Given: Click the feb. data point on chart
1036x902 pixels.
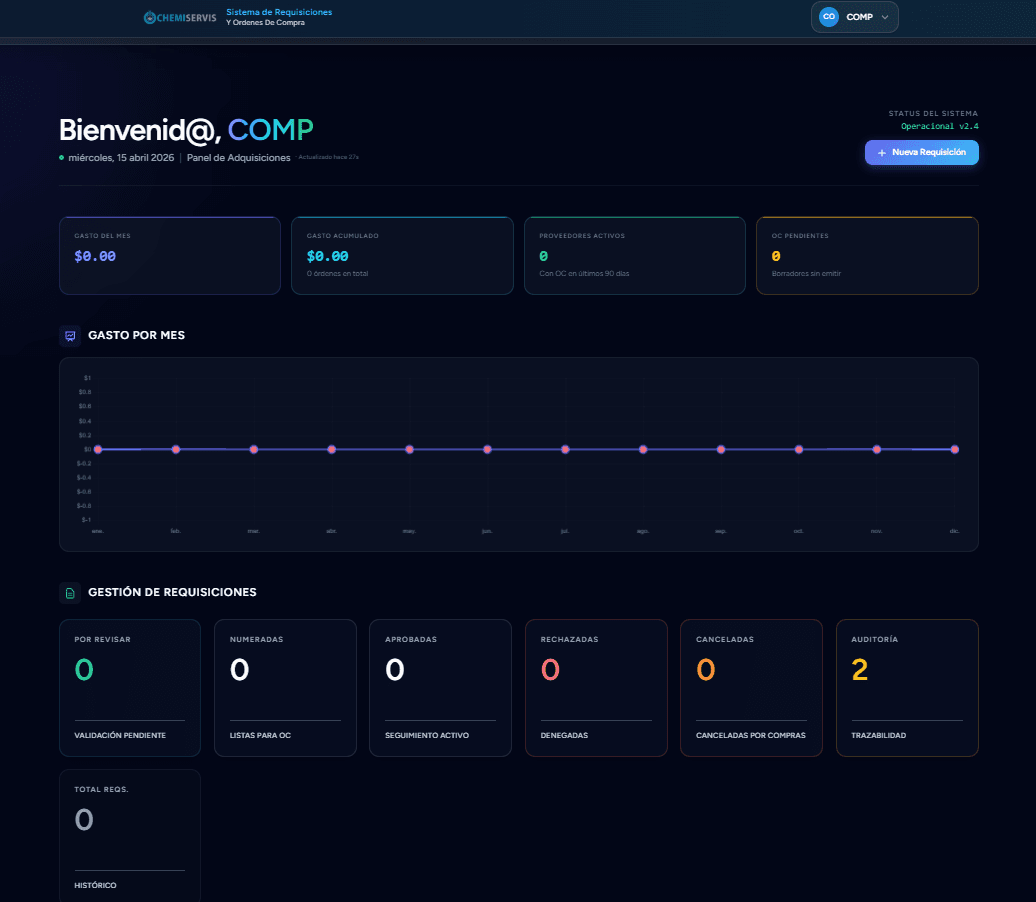Looking at the screenshot, I should (176, 449).
